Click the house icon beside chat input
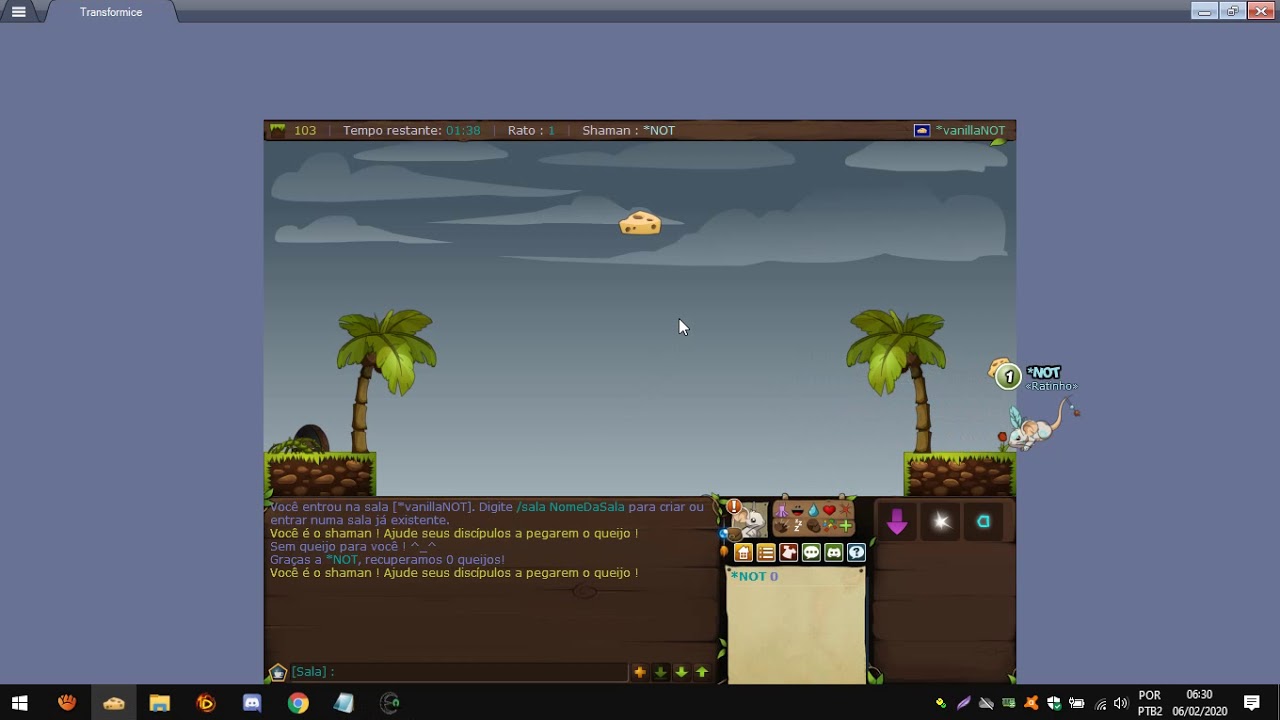The height and width of the screenshot is (720, 1280). coord(278,672)
